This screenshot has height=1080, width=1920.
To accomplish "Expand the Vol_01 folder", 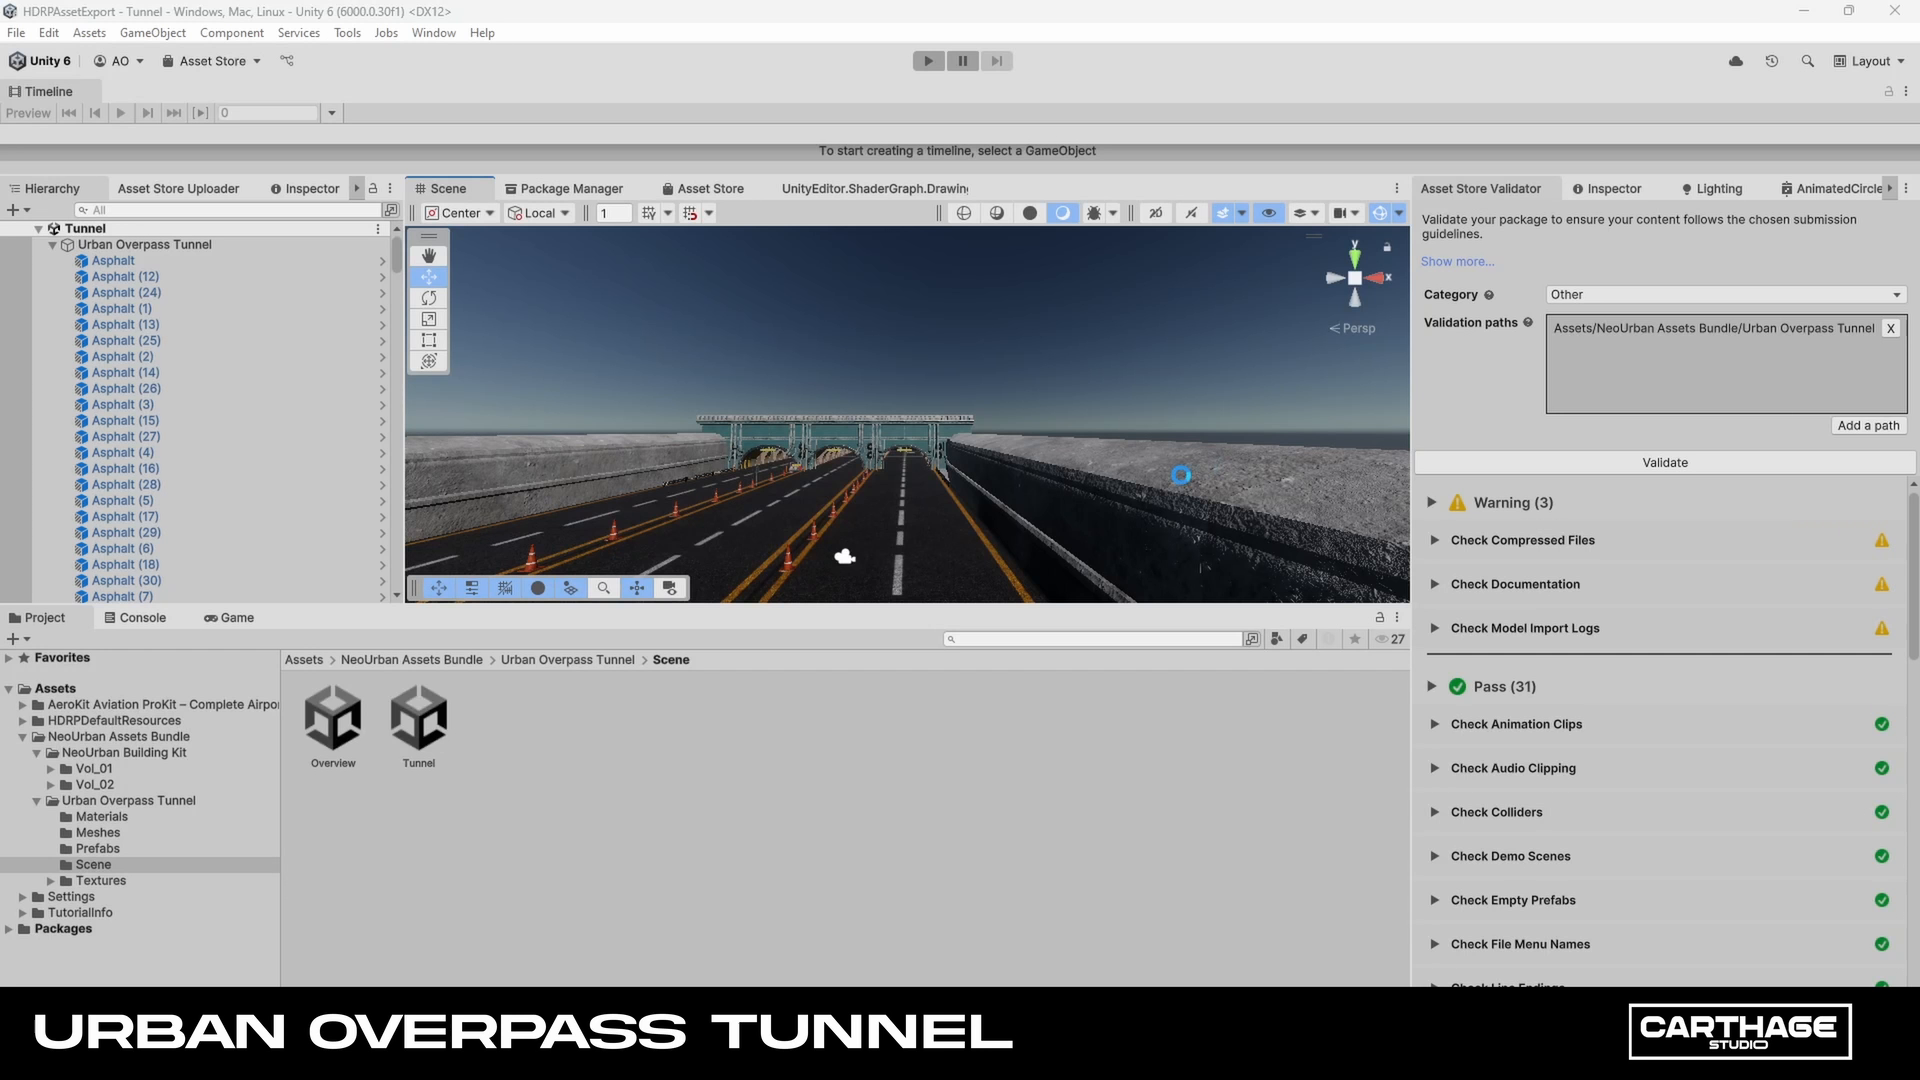I will pos(51,769).
